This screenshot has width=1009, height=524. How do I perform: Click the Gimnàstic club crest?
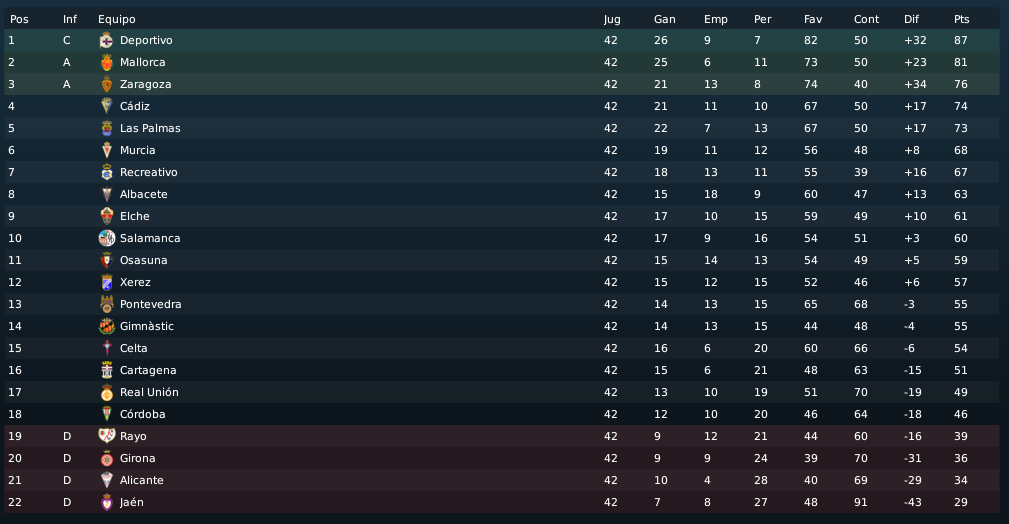click(107, 326)
